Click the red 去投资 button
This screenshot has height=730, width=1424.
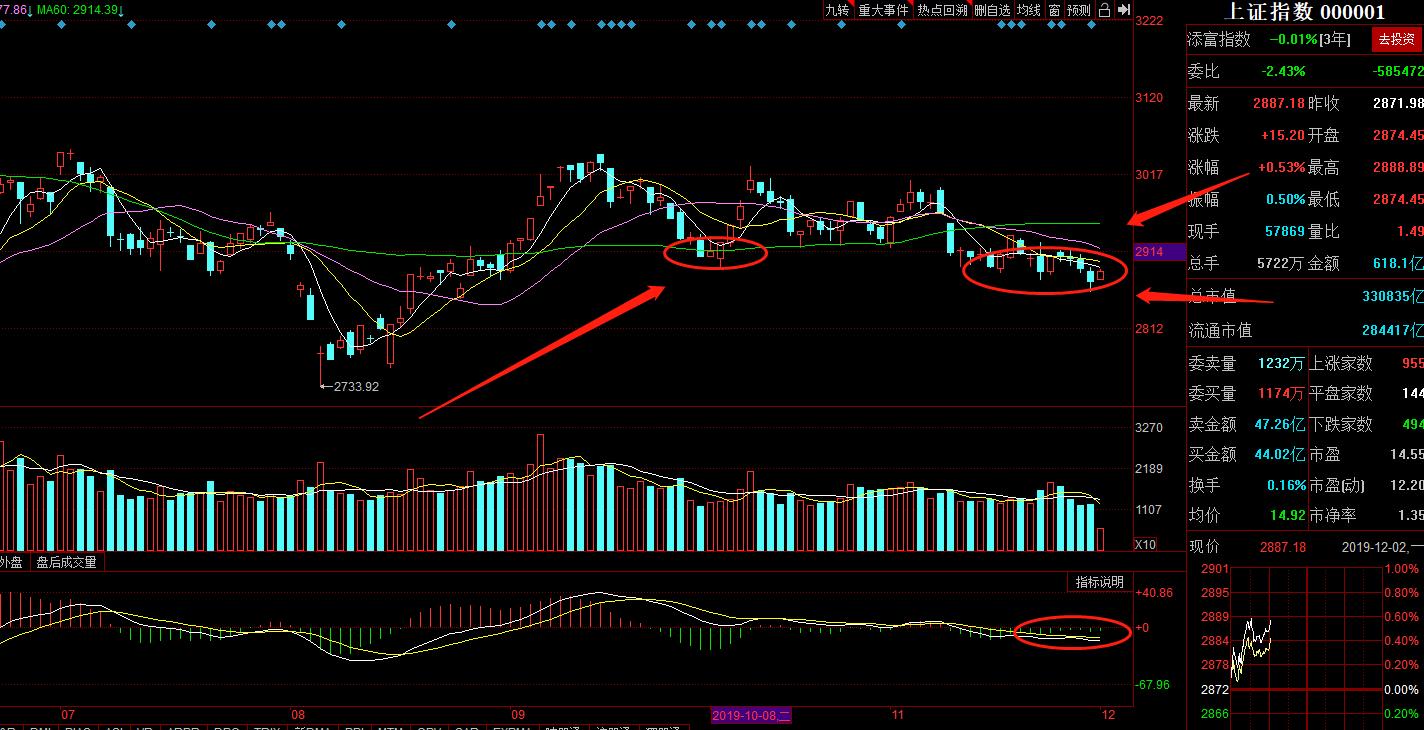[1396, 39]
